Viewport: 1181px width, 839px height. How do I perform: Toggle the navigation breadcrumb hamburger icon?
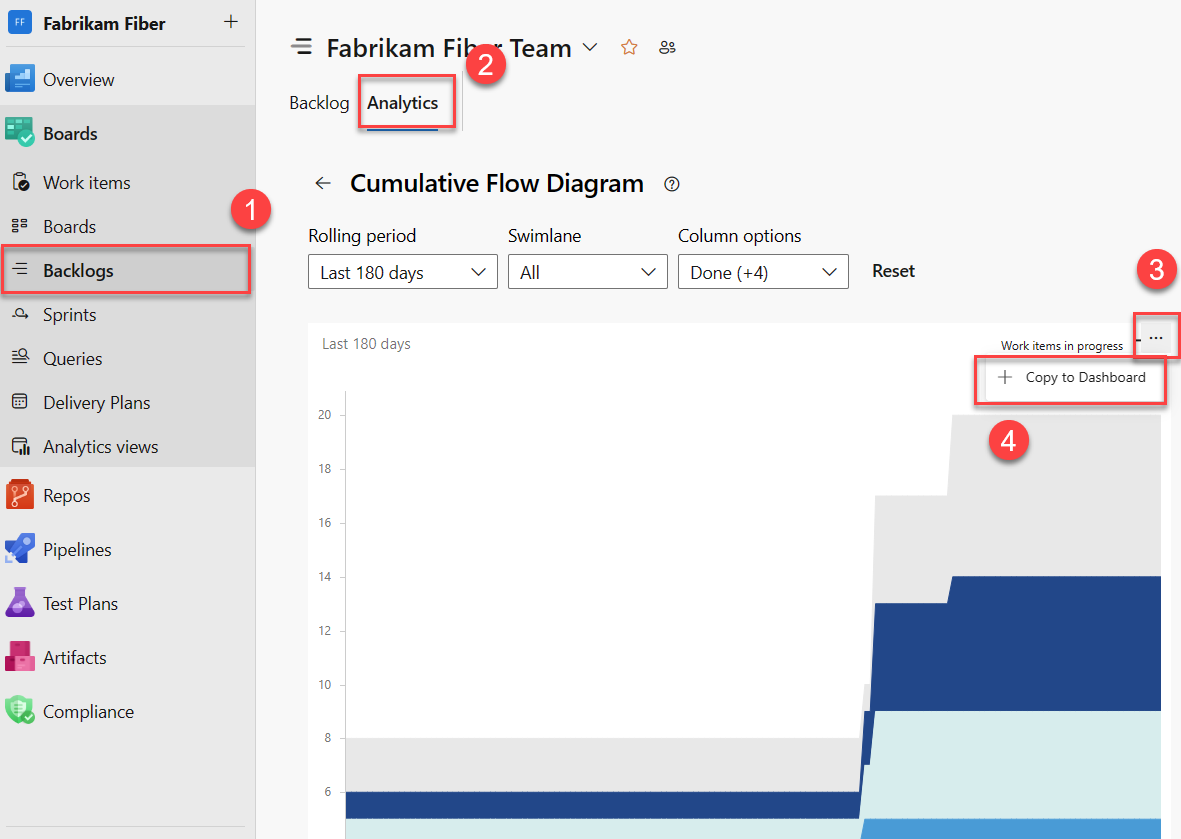point(301,45)
